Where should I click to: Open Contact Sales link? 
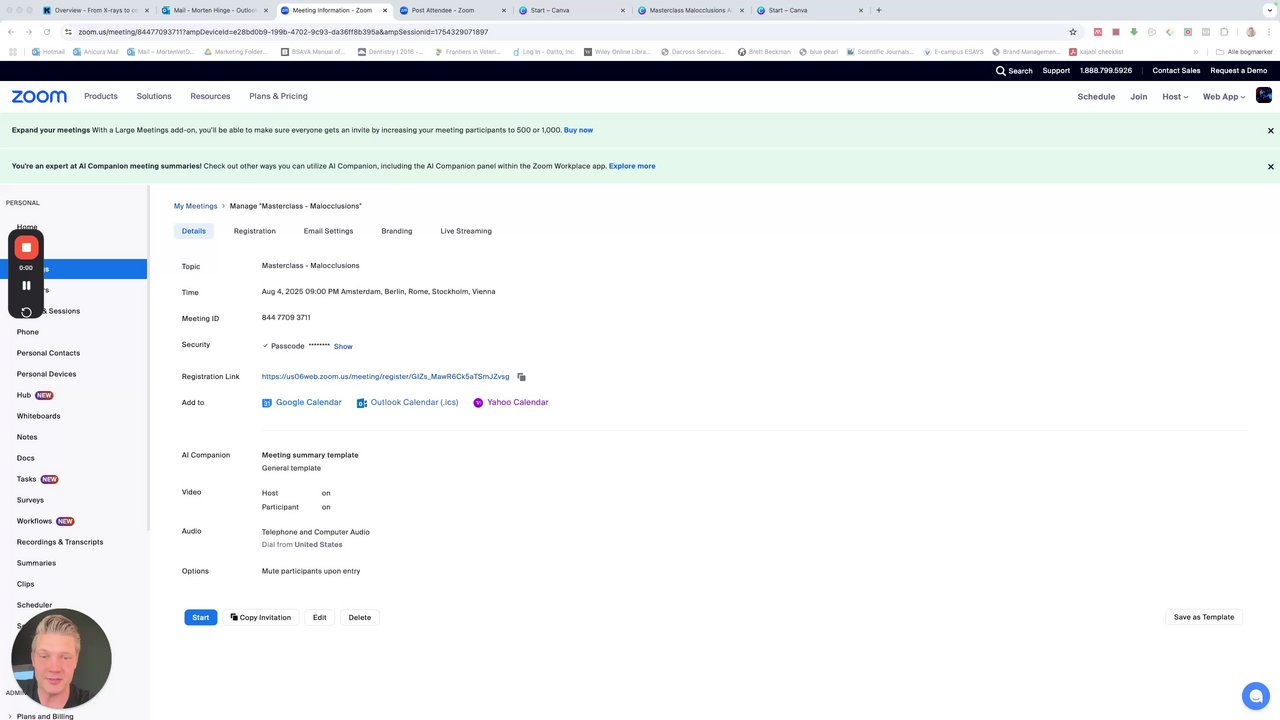pyautogui.click(x=1176, y=71)
